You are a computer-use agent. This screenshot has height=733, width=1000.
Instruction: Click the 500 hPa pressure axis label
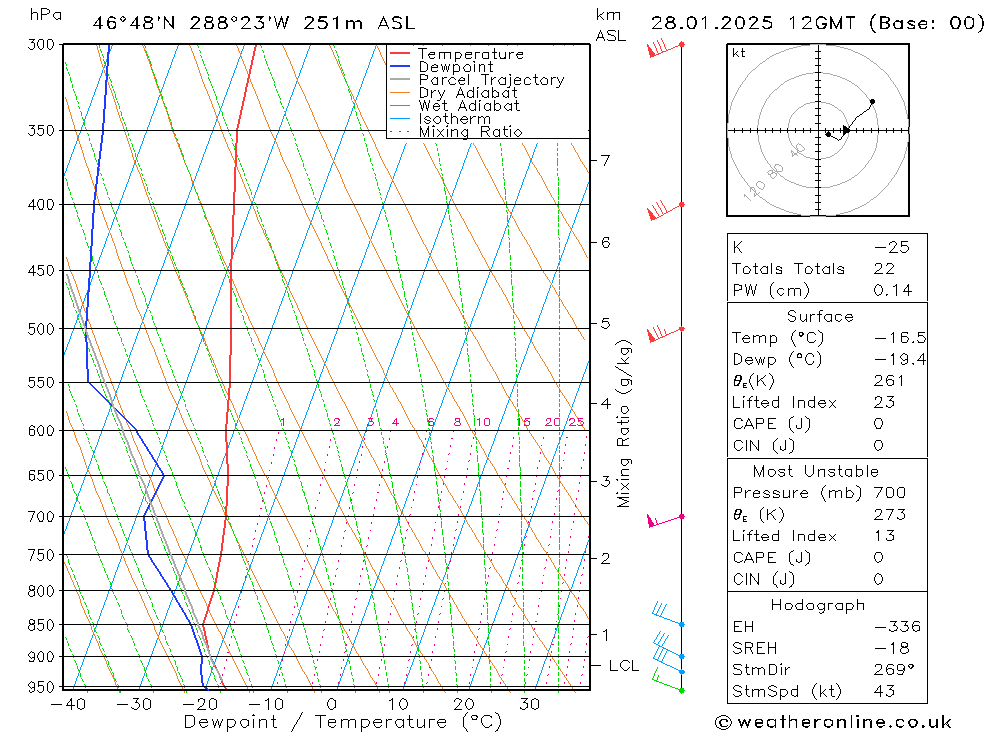[x=42, y=329]
